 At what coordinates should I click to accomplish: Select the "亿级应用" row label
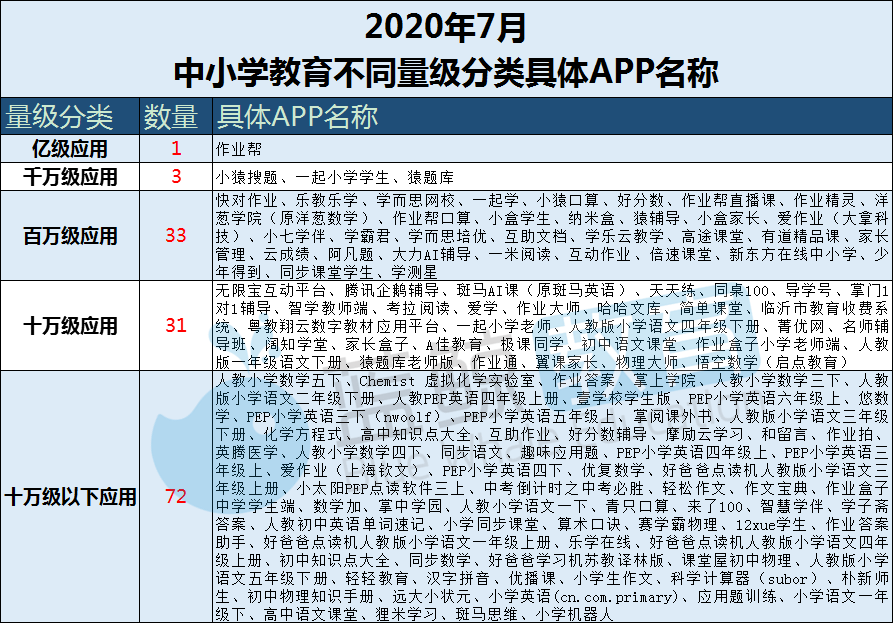coord(70,150)
